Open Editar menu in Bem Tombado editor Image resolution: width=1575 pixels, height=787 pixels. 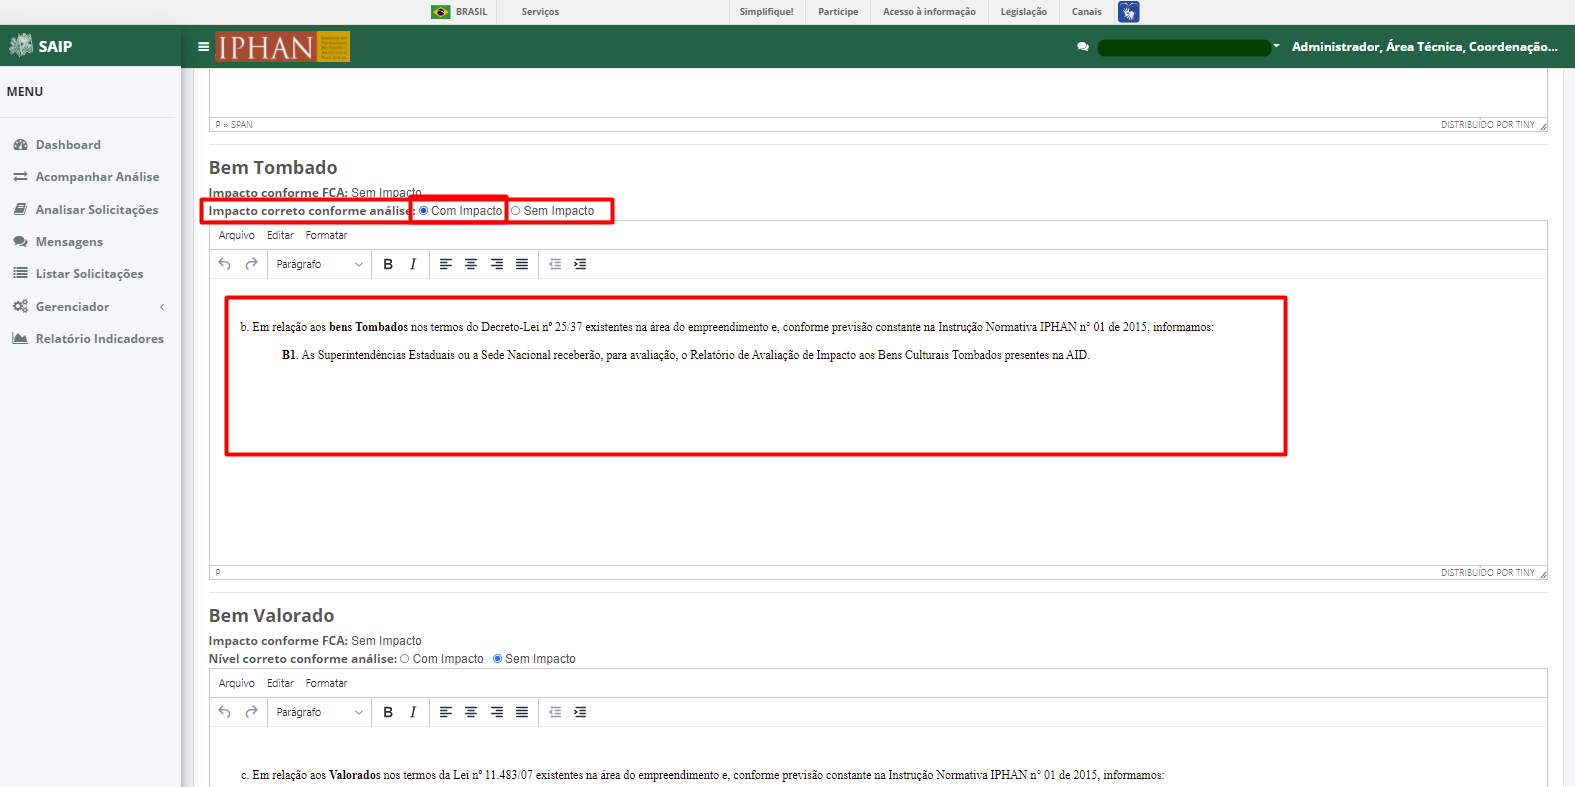(280, 235)
